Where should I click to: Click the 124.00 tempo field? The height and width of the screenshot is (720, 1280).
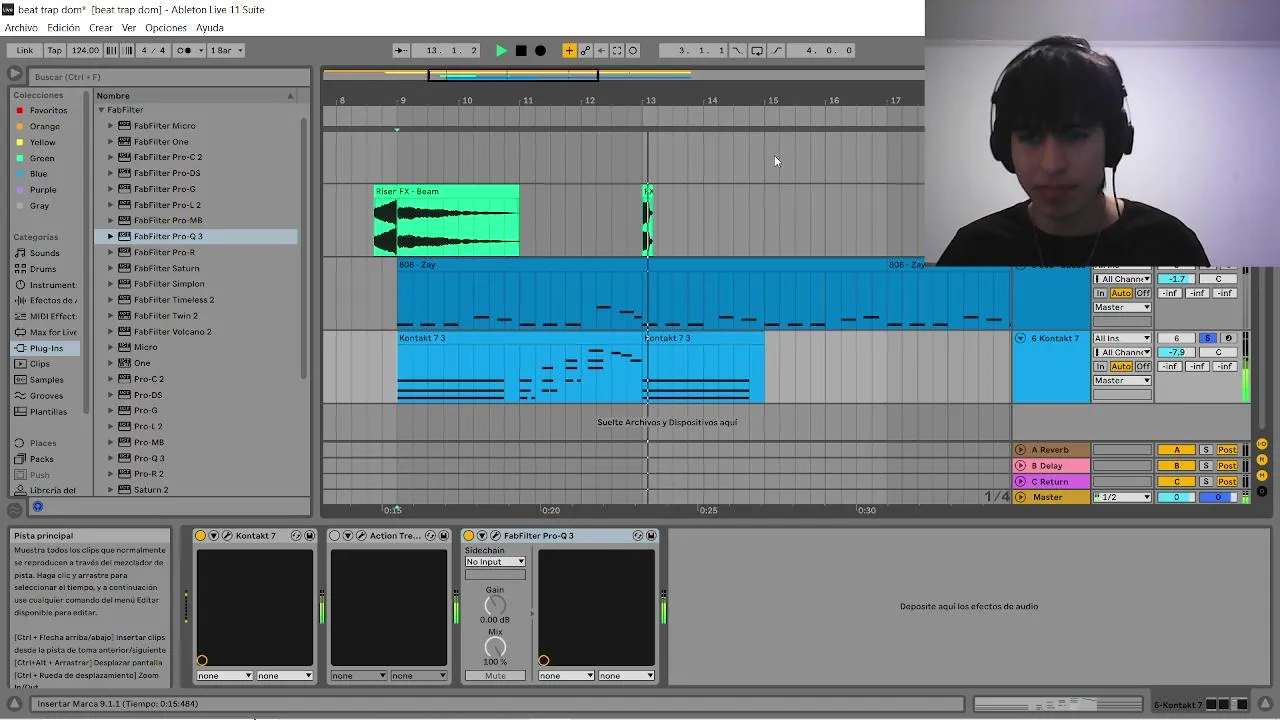click(x=85, y=50)
